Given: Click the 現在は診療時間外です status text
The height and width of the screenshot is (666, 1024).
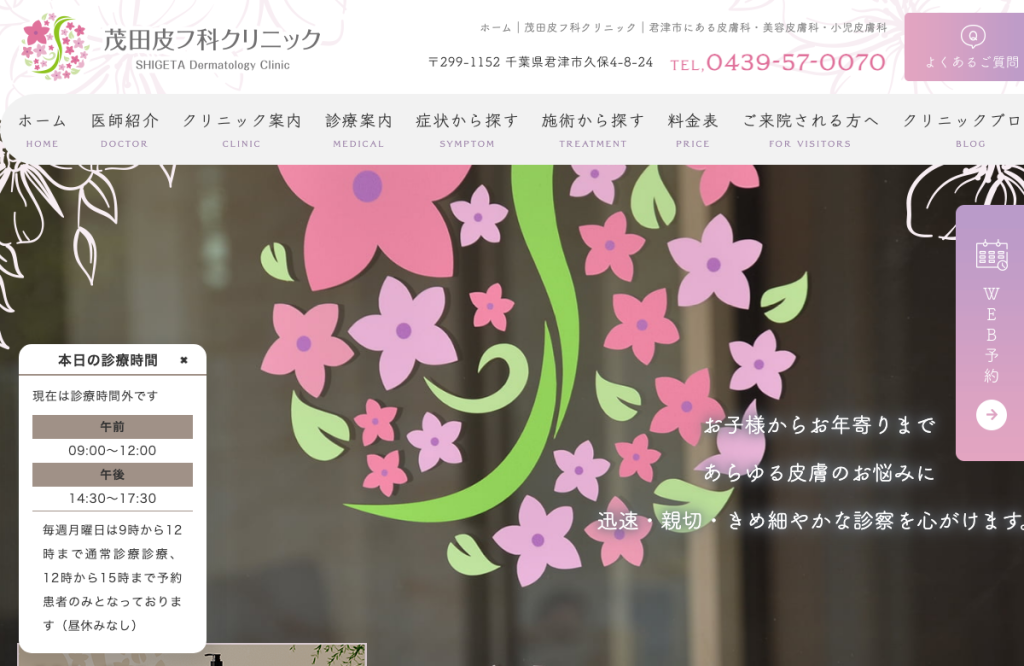Looking at the screenshot, I should 95,396.
